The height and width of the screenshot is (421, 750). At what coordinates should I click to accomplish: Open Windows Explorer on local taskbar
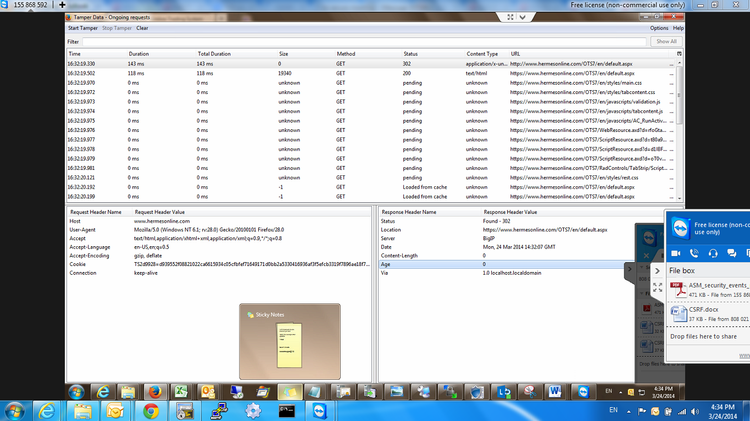coord(82,411)
